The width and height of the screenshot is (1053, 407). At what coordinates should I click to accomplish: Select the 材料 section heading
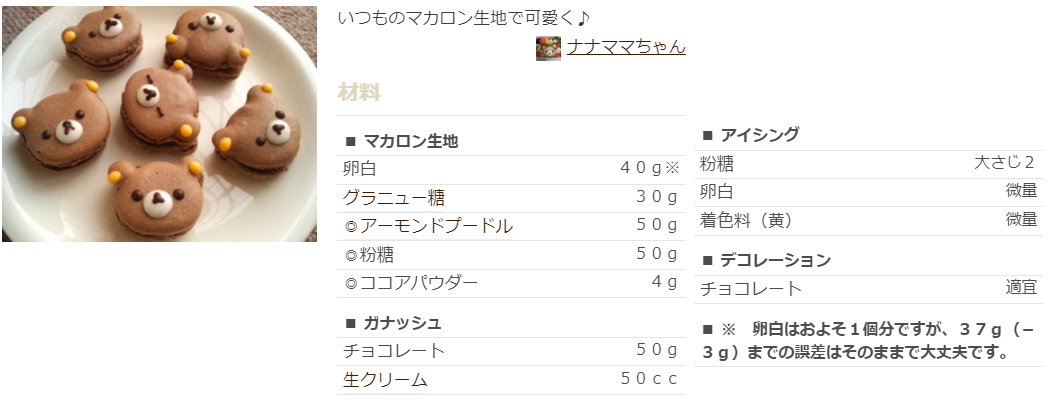pyautogui.click(x=359, y=92)
